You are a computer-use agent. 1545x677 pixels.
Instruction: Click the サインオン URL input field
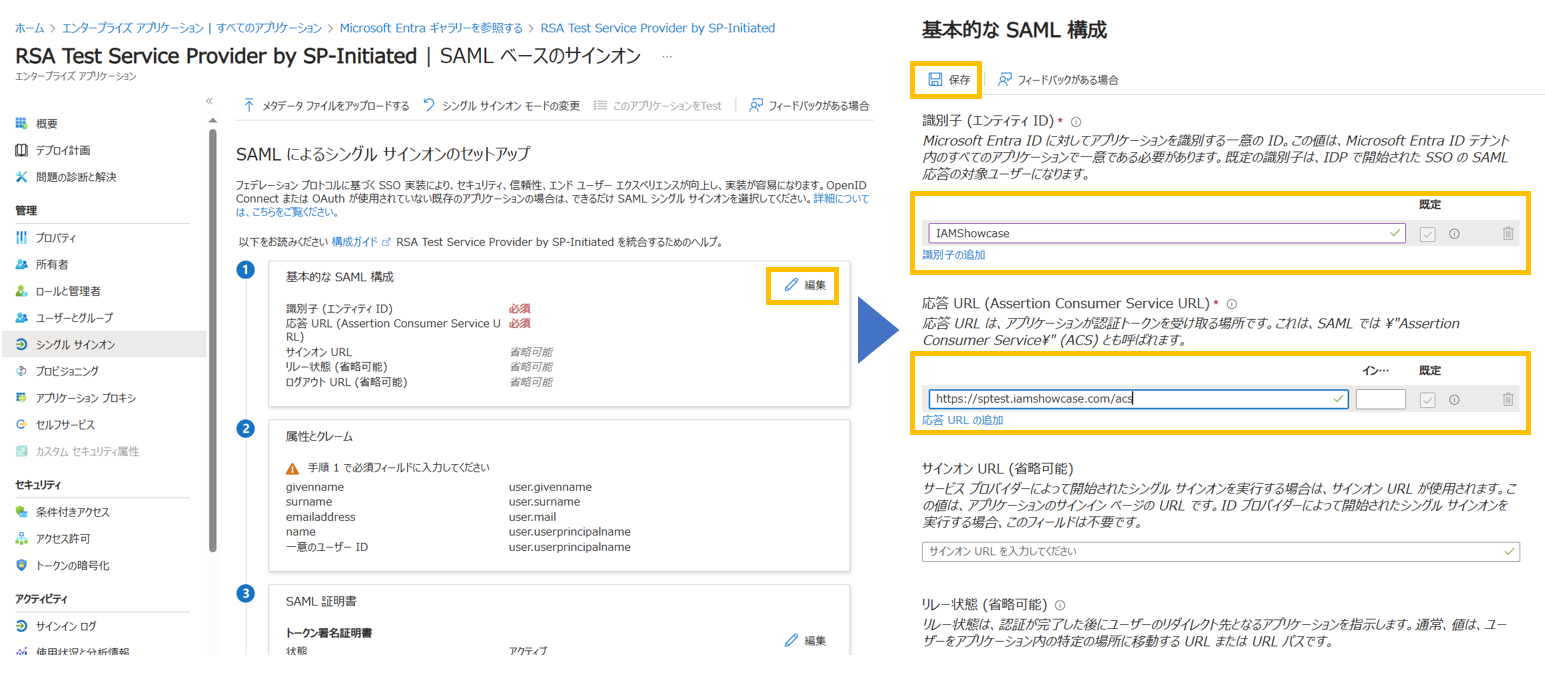(x=1220, y=551)
